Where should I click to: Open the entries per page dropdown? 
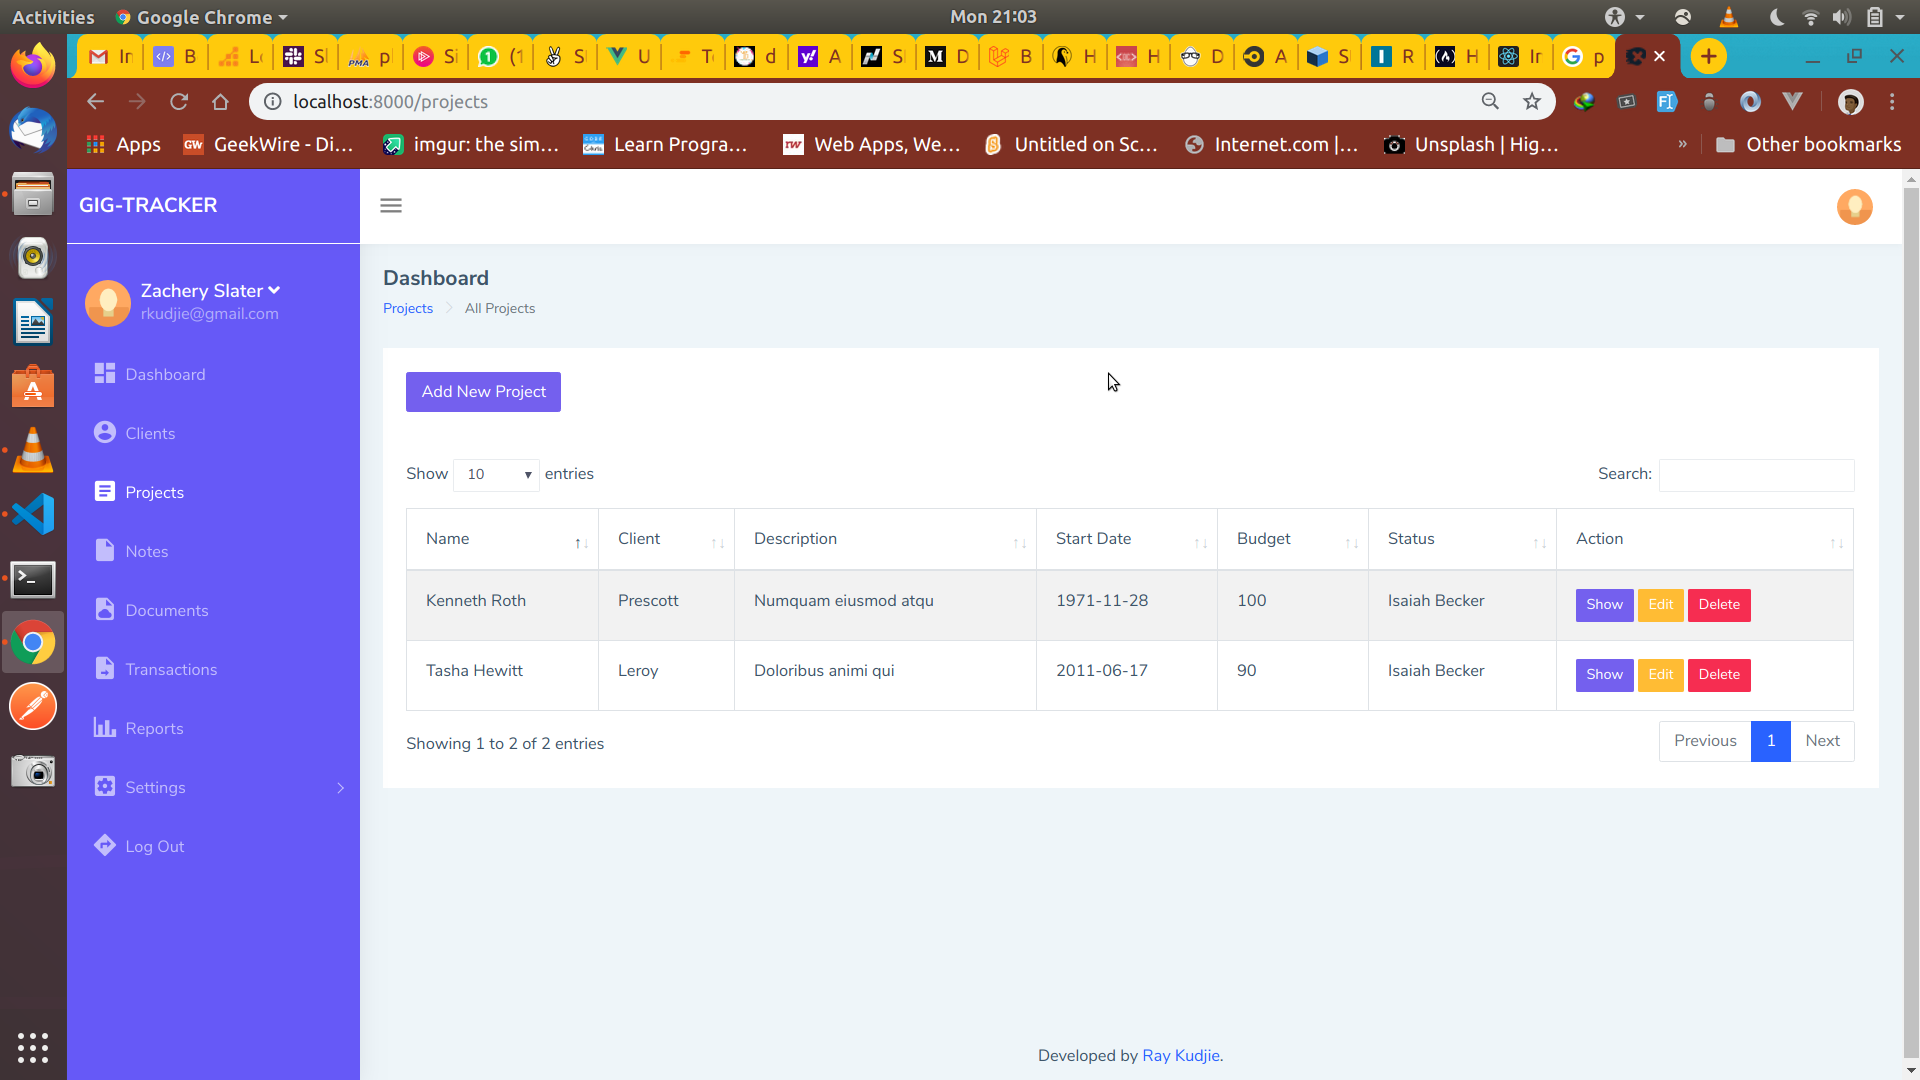click(497, 475)
